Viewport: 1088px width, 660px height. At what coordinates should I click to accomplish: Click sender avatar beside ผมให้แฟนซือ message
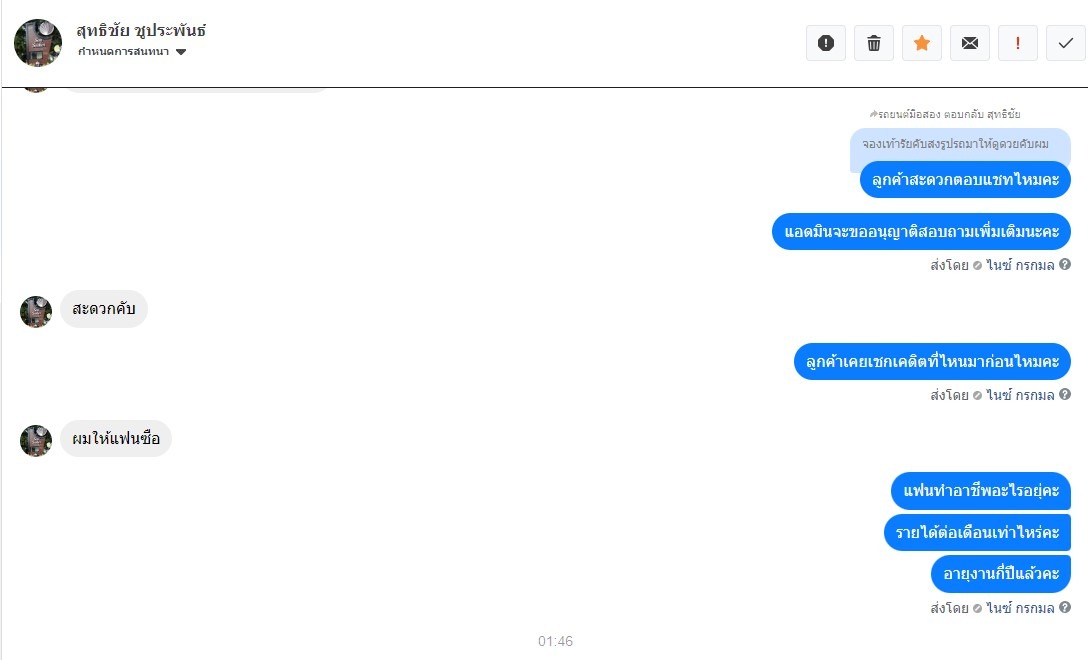pos(36,441)
